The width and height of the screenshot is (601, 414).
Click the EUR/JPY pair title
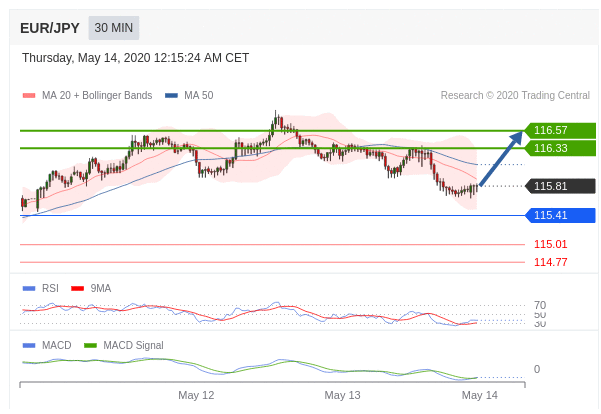50,28
